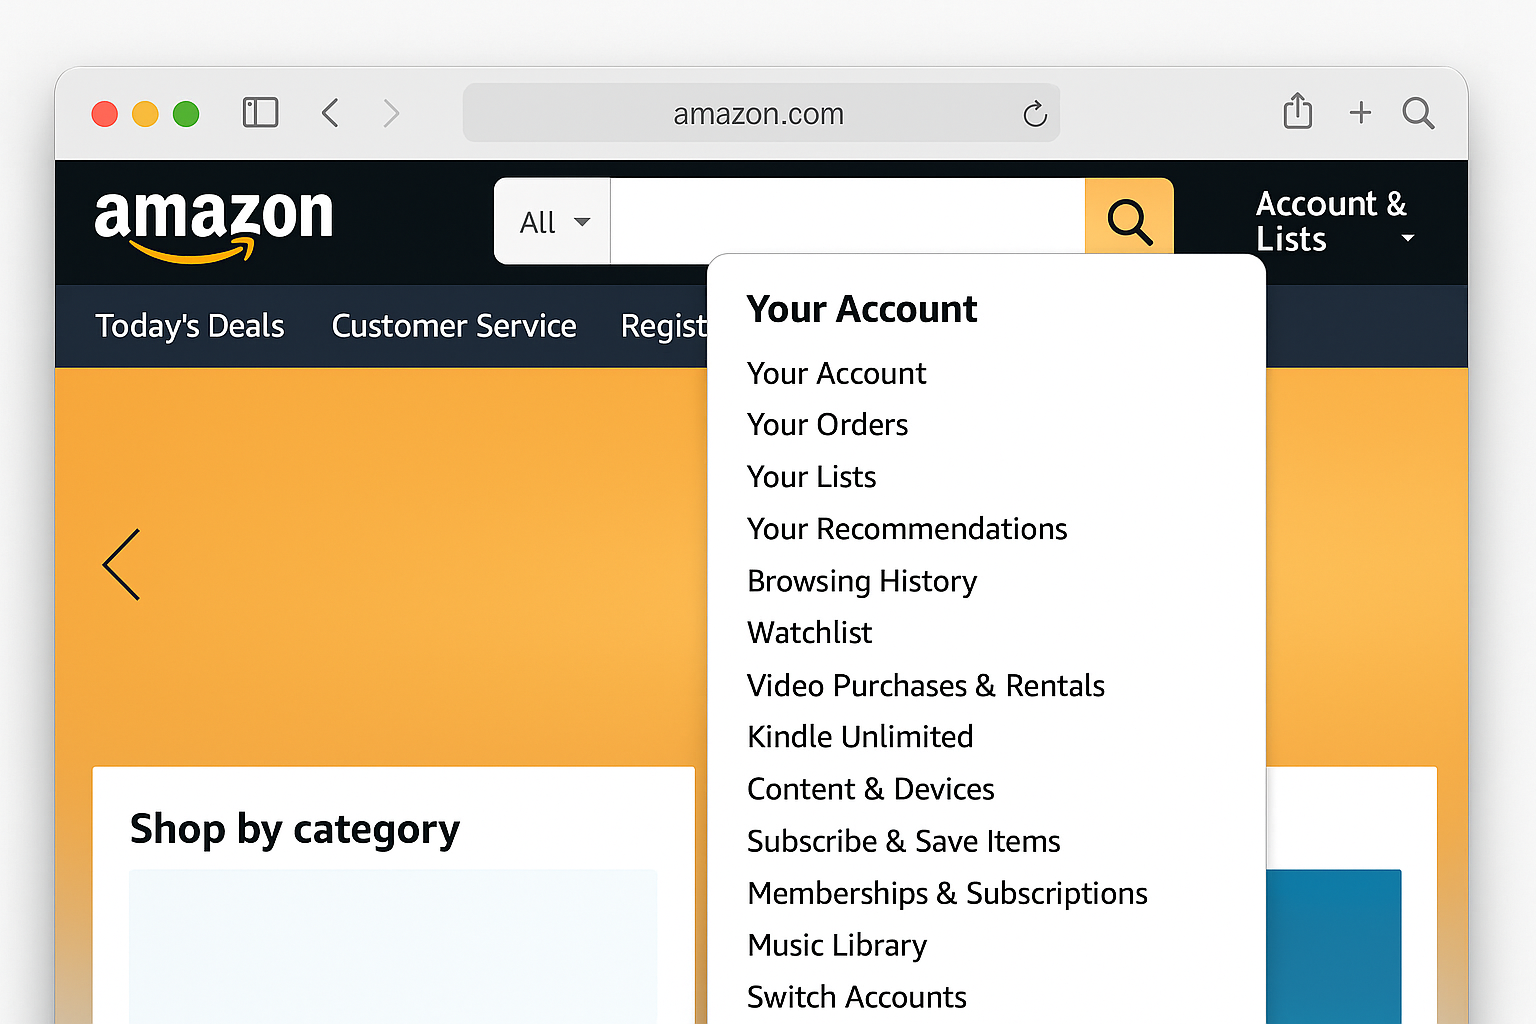This screenshot has width=1536, height=1024.
Task: Open the Account & Lists dropdown
Action: (1332, 220)
